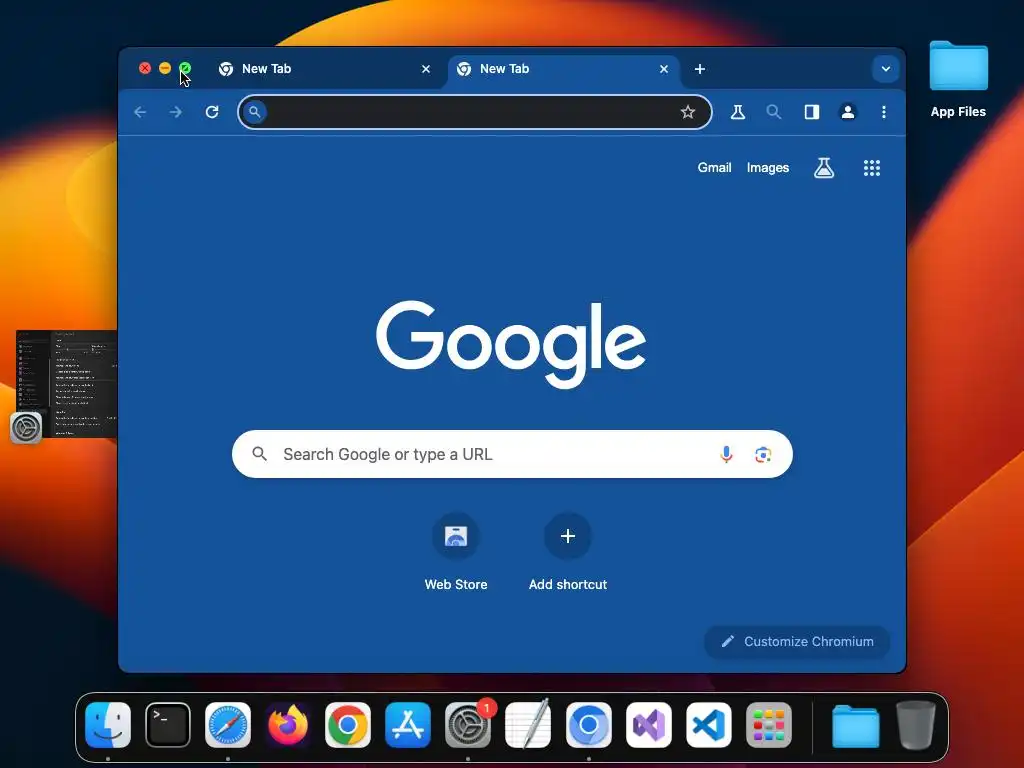Viewport: 1024px width, 768px height.
Task: Open Safari in the dock
Action: [228, 725]
